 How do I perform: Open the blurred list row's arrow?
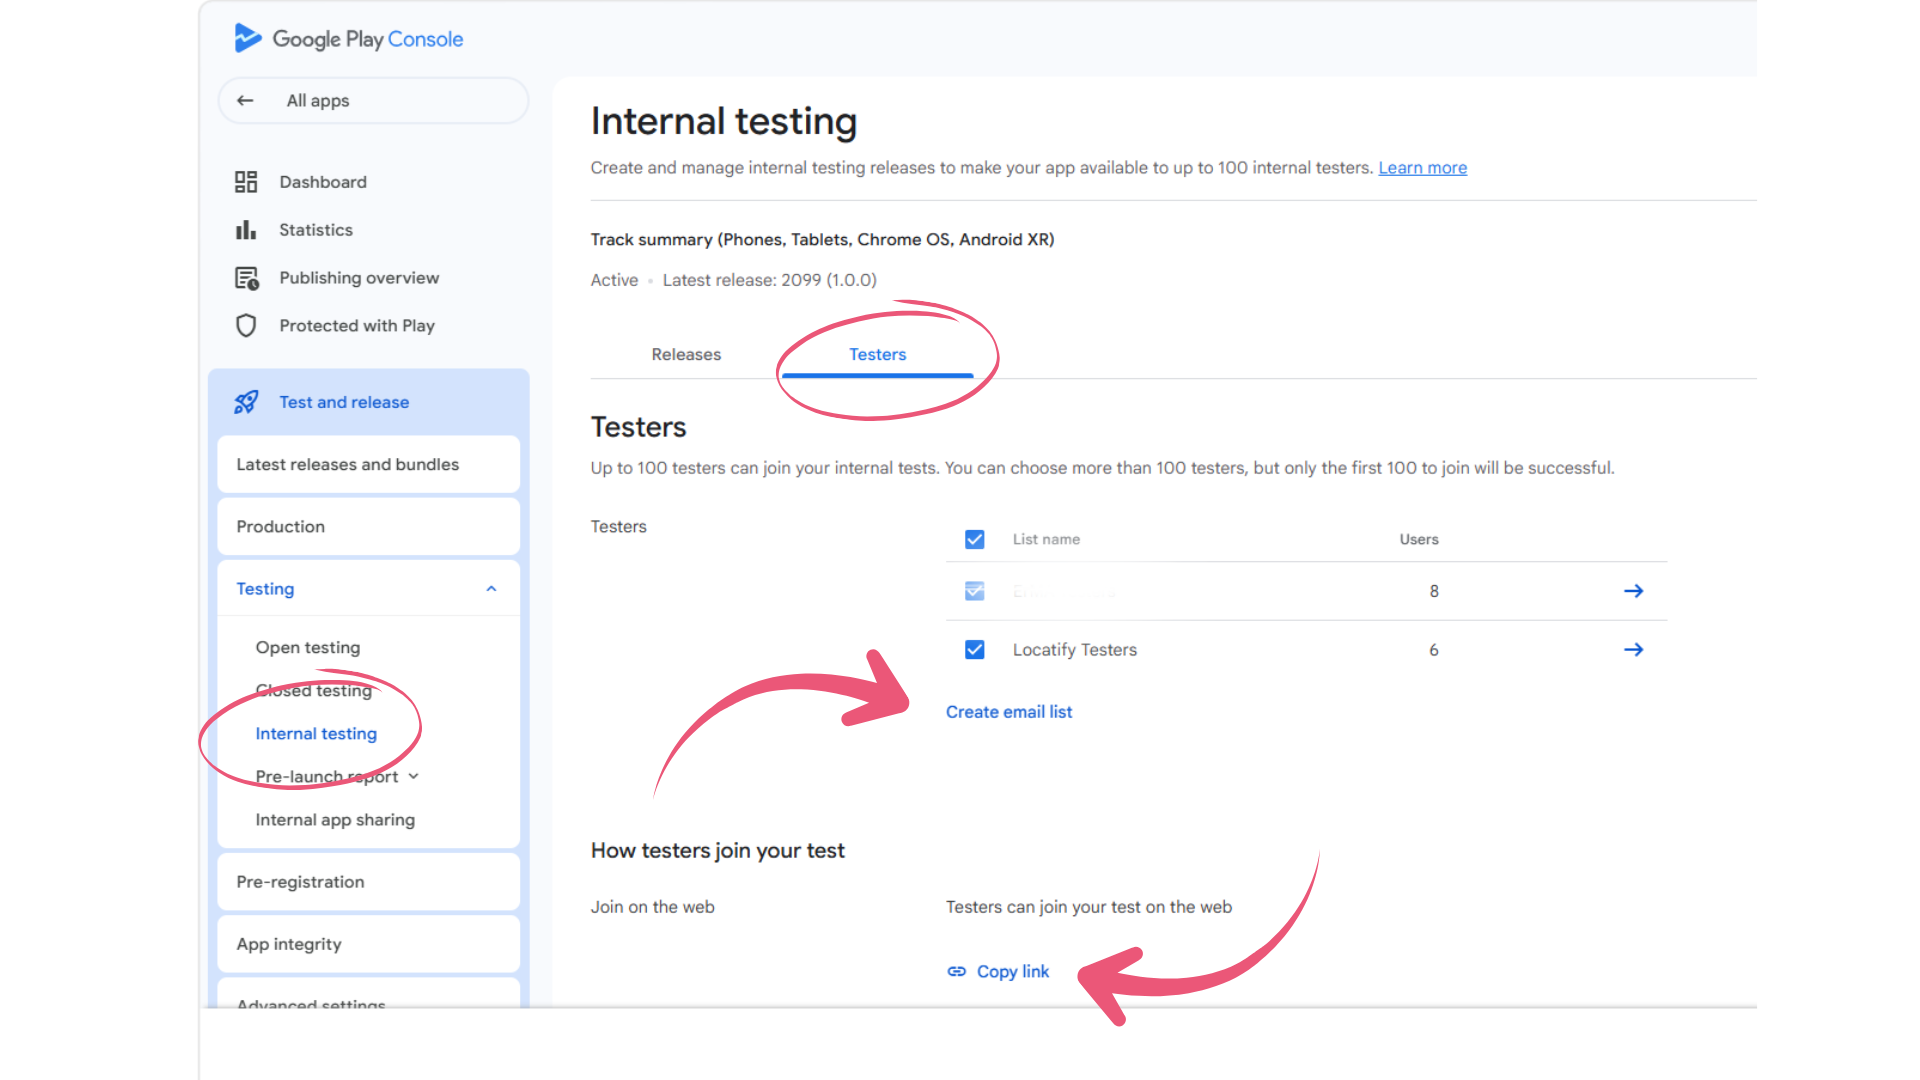pyautogui.click(x=1633, y=591)
